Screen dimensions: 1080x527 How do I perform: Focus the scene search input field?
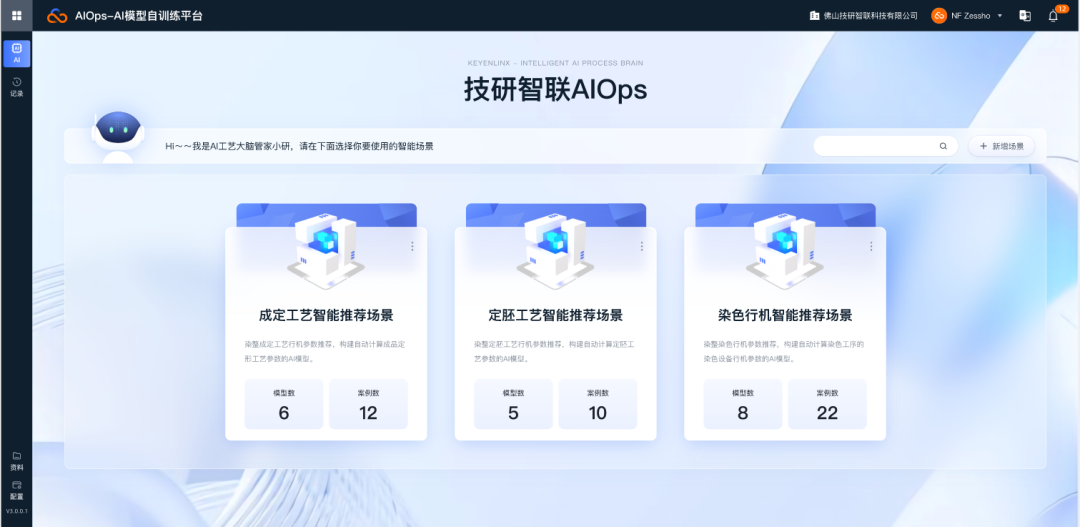coord(875,146)
